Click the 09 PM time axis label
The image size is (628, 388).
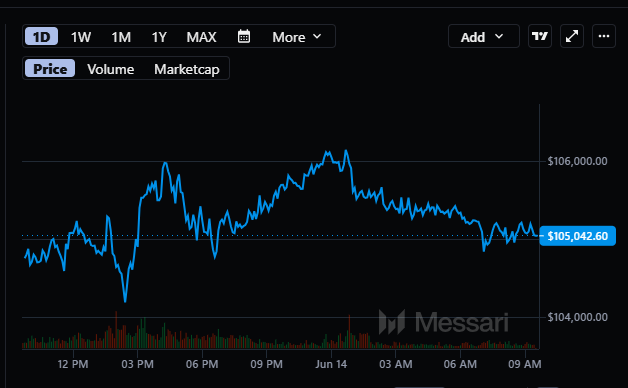[266, 364]
